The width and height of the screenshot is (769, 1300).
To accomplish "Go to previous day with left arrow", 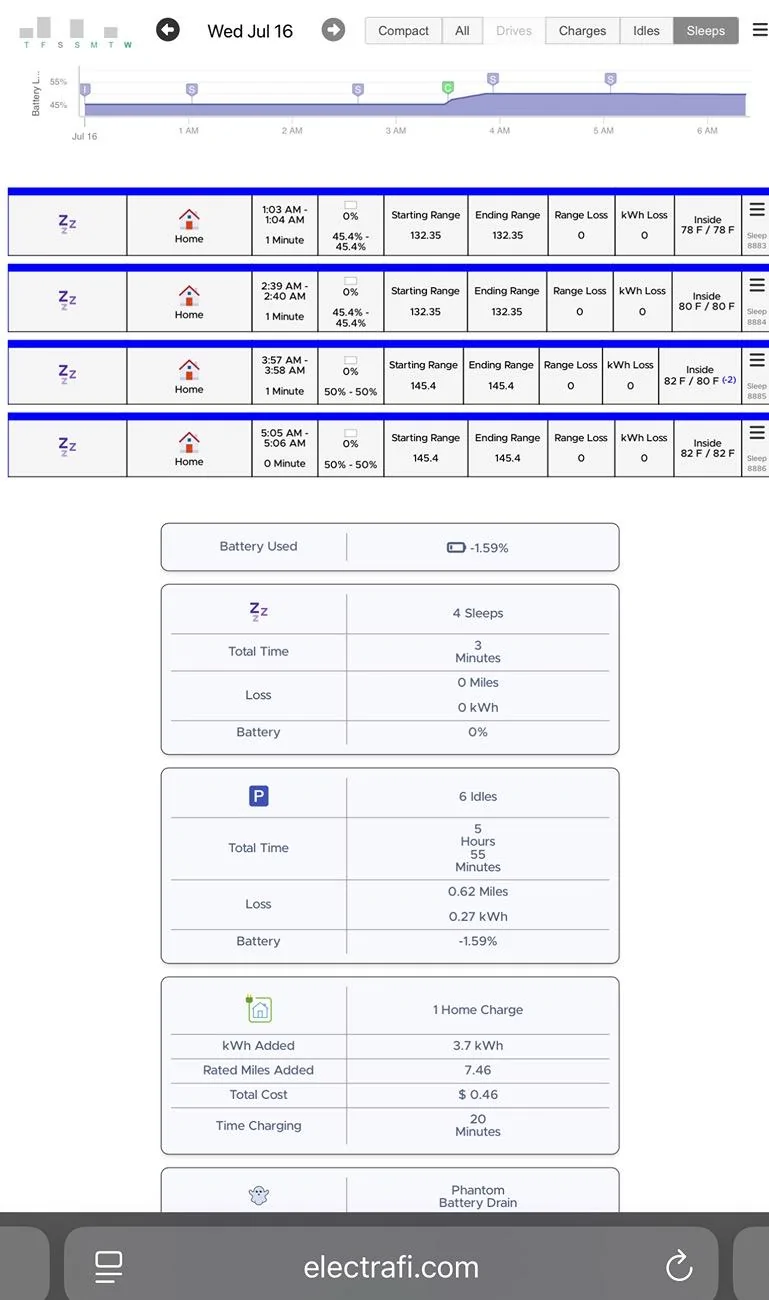I will [168, 30].
